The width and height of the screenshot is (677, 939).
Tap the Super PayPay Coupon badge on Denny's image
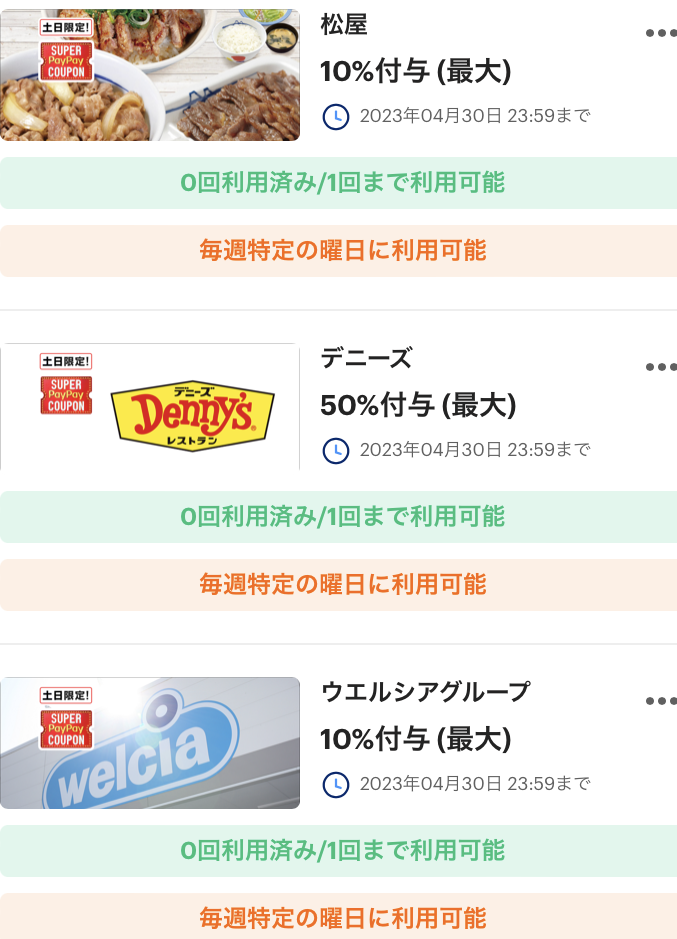[x=67, y=395]
